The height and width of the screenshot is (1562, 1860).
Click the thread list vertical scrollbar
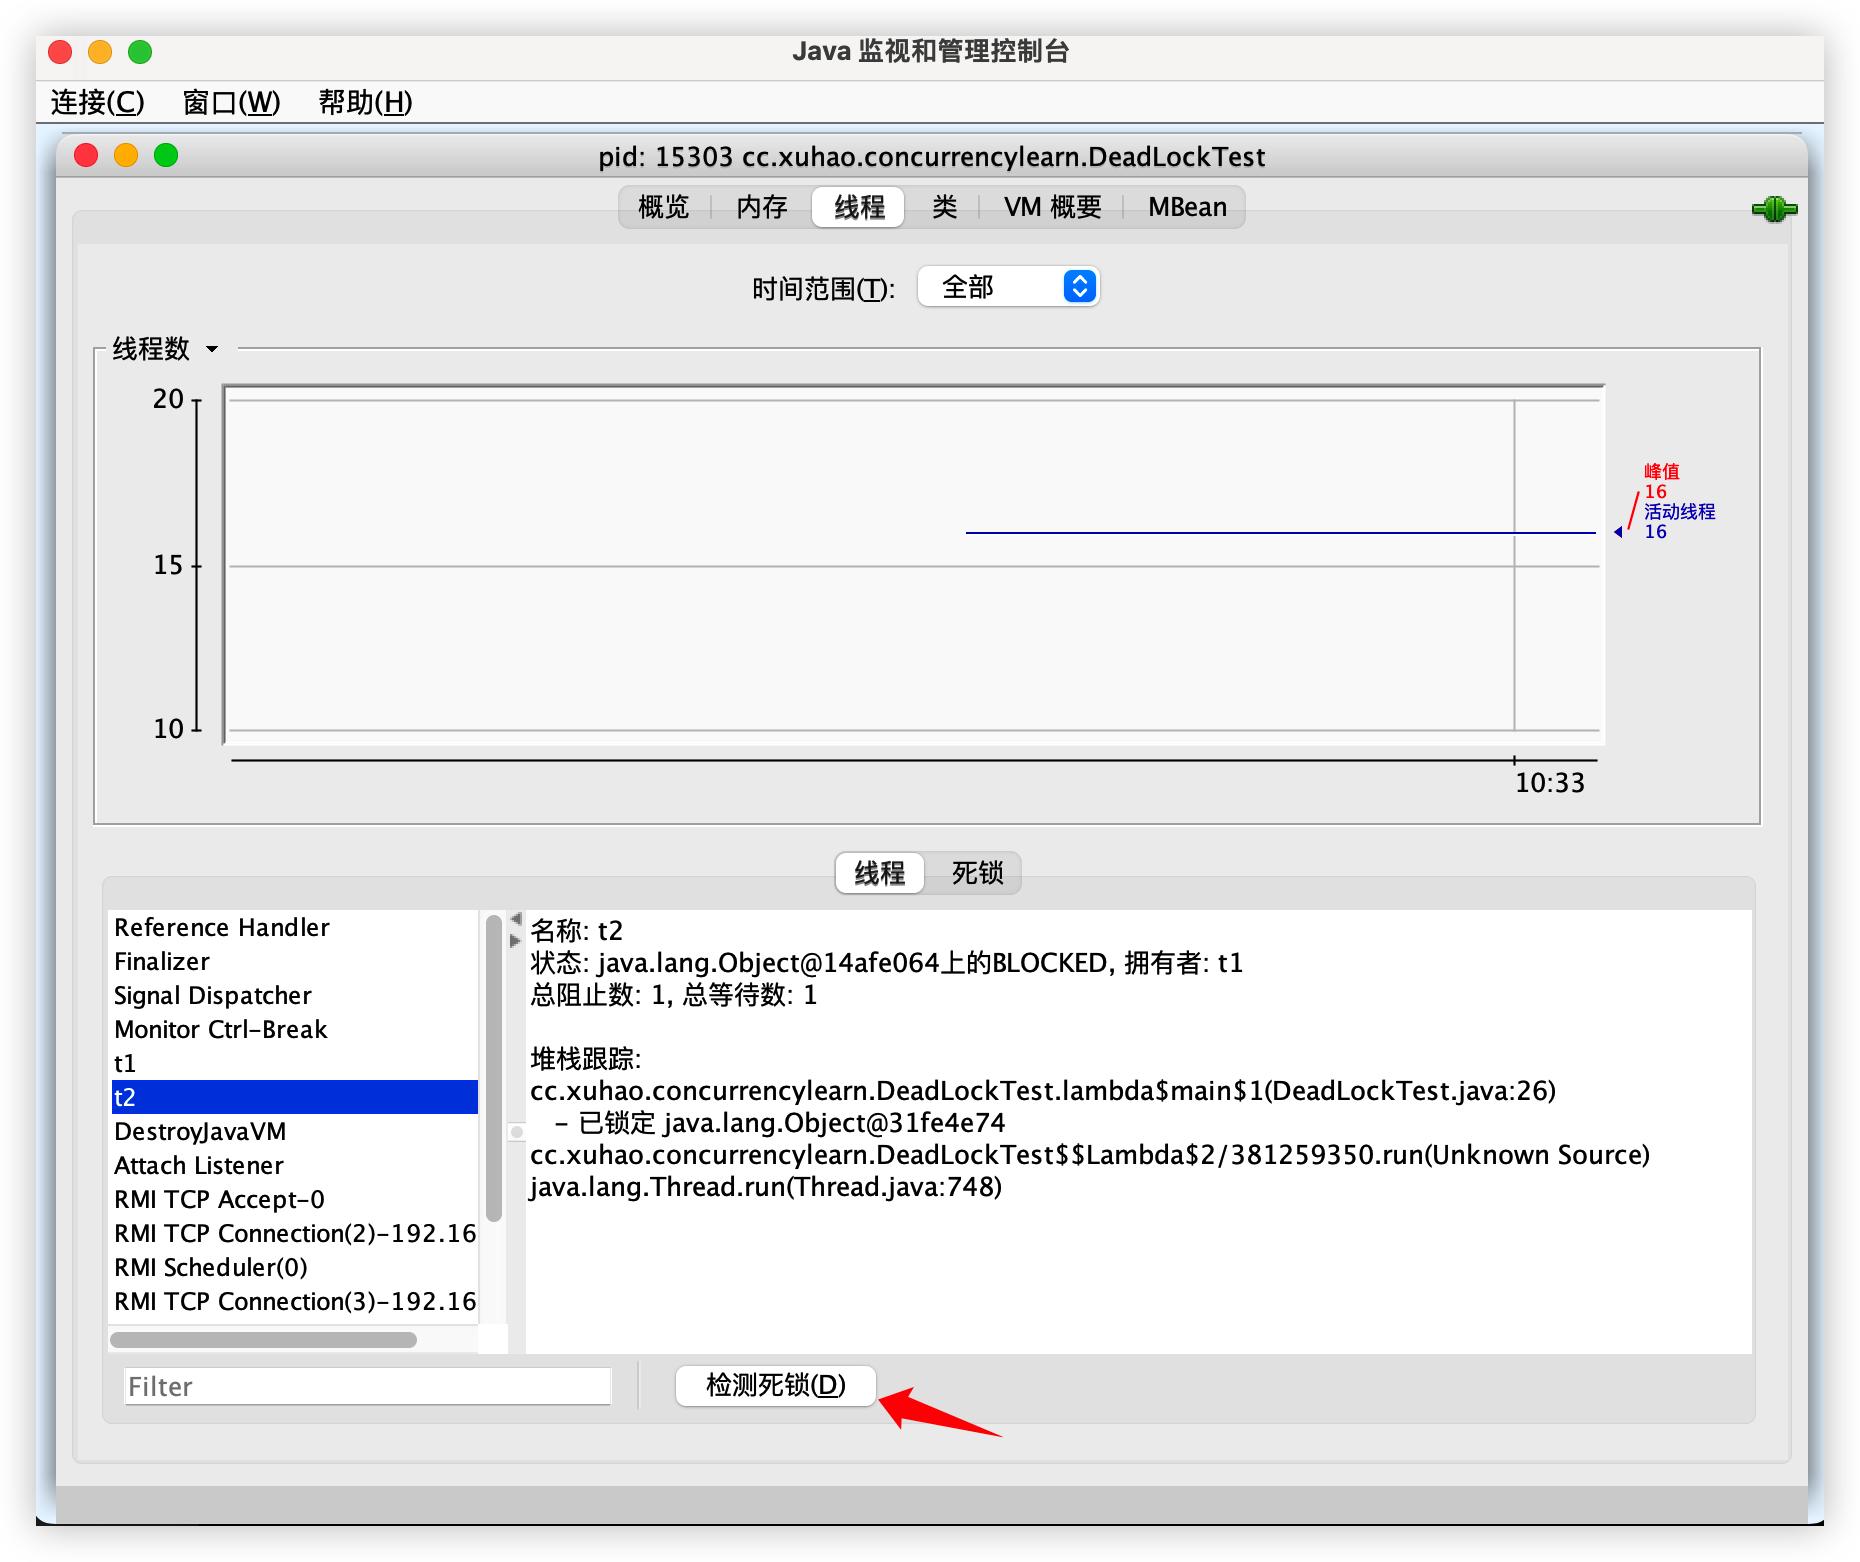click(x=493, y=1068)
